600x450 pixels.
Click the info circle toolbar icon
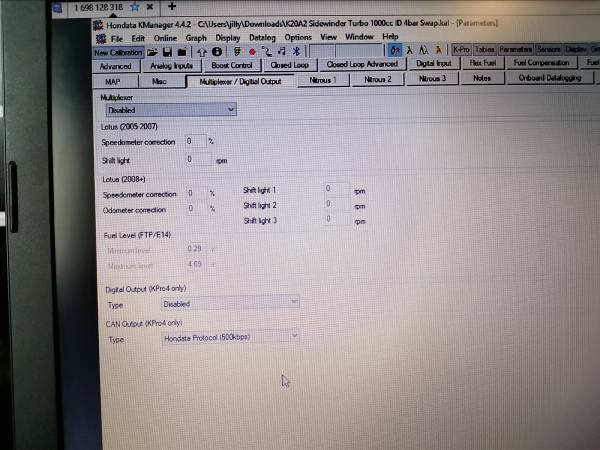point(217,51)
